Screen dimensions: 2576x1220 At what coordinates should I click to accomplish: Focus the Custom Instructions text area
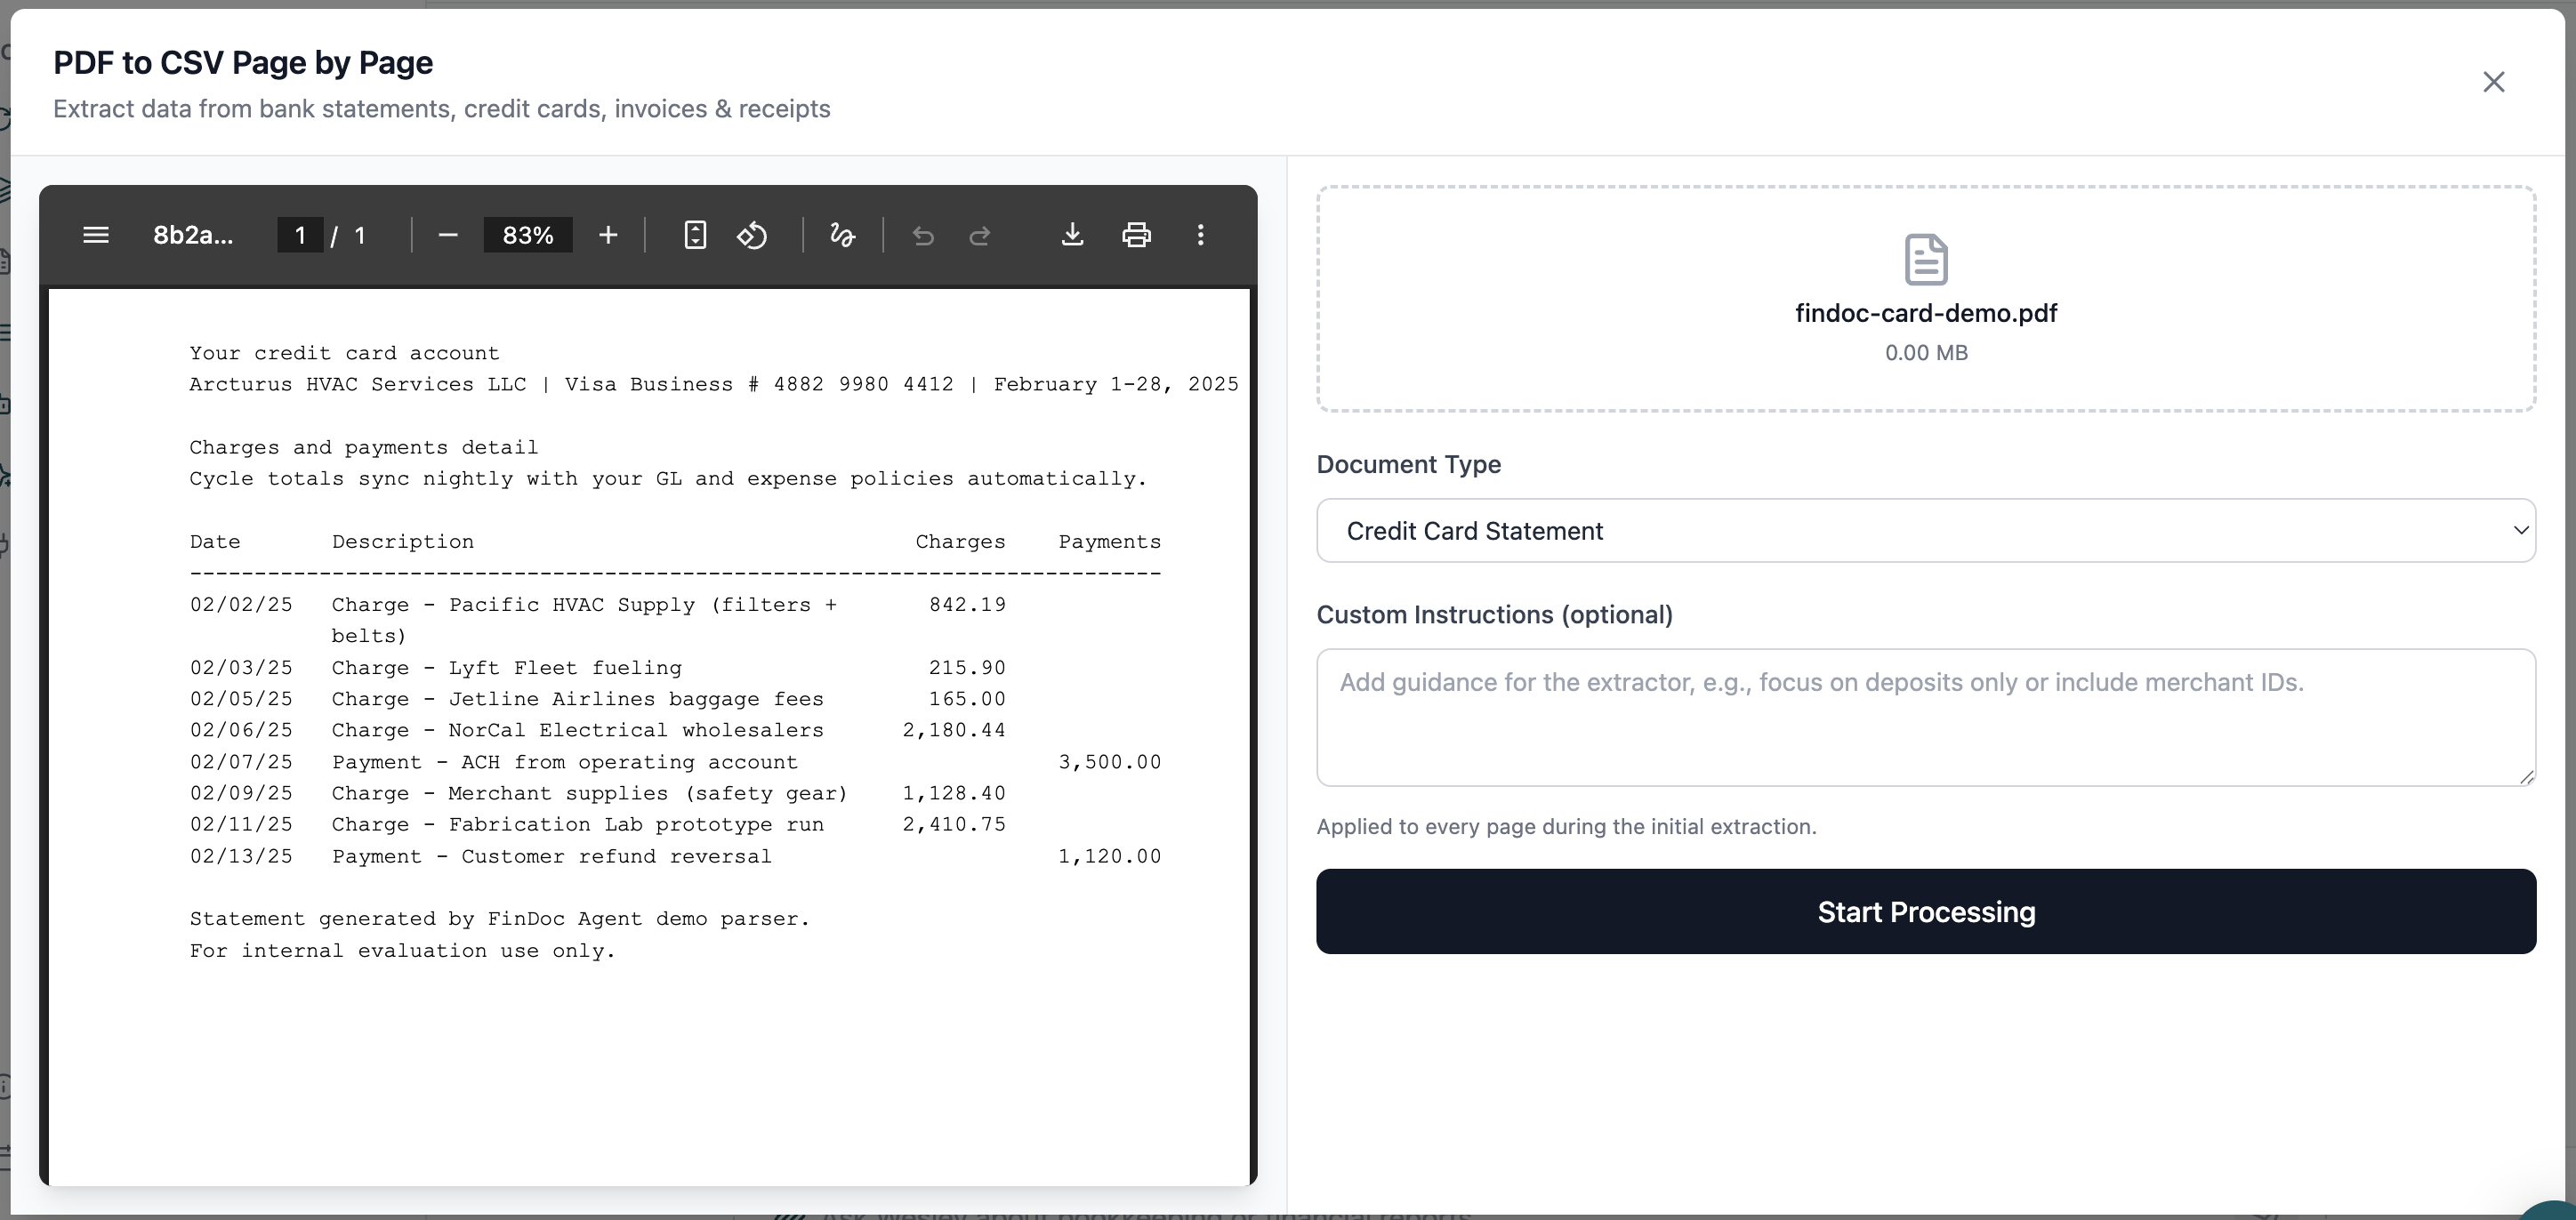1925,717
